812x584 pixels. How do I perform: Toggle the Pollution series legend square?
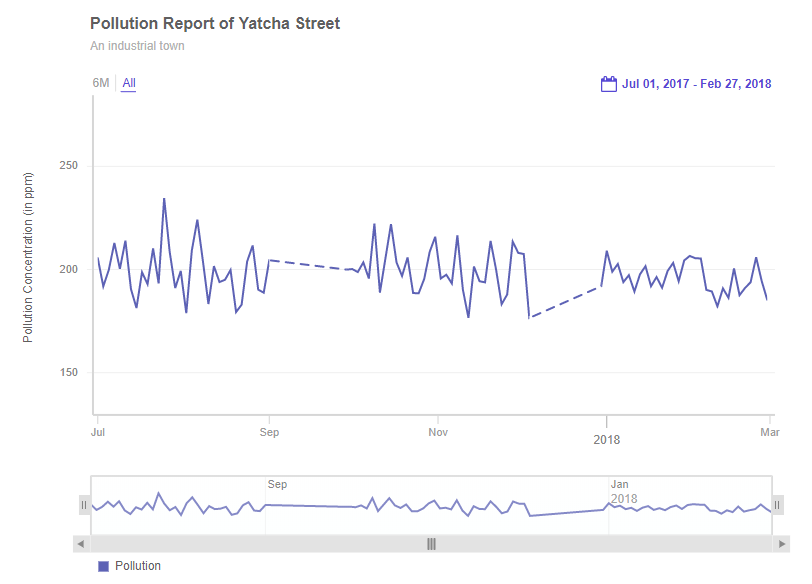[103, 566]
